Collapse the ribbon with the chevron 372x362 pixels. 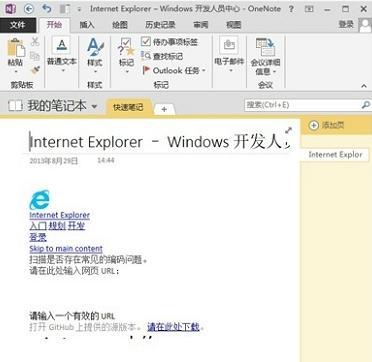(364, 86)
